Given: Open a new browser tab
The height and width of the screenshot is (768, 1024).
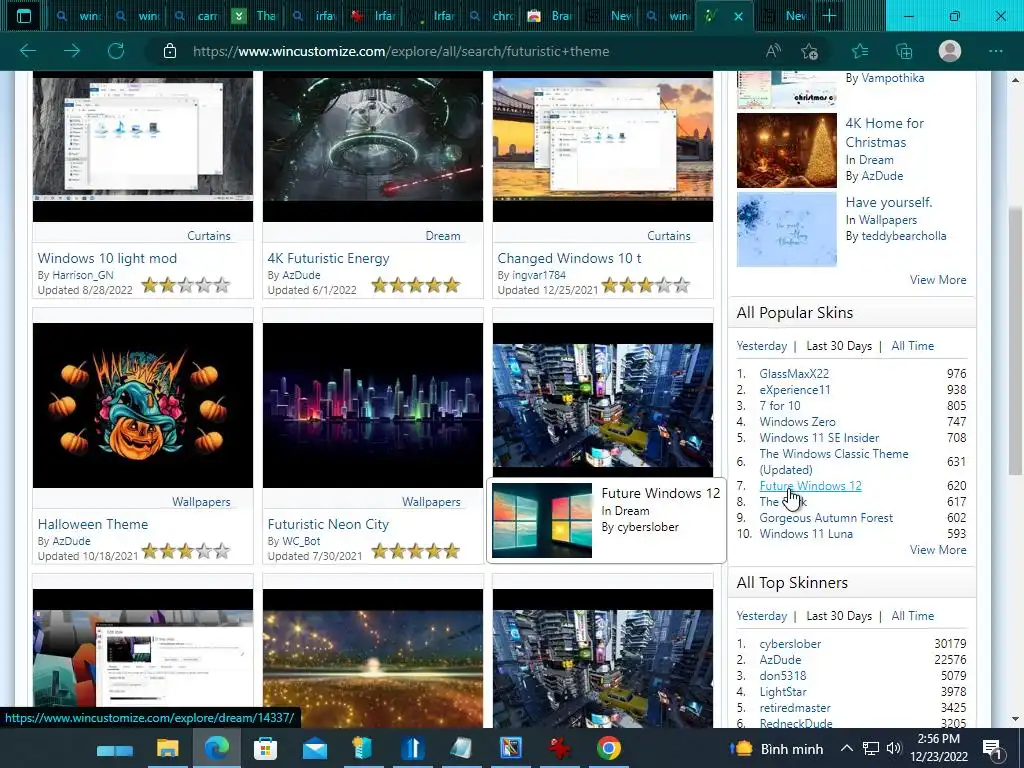Looking at the screenshot, I should (829, 16).
